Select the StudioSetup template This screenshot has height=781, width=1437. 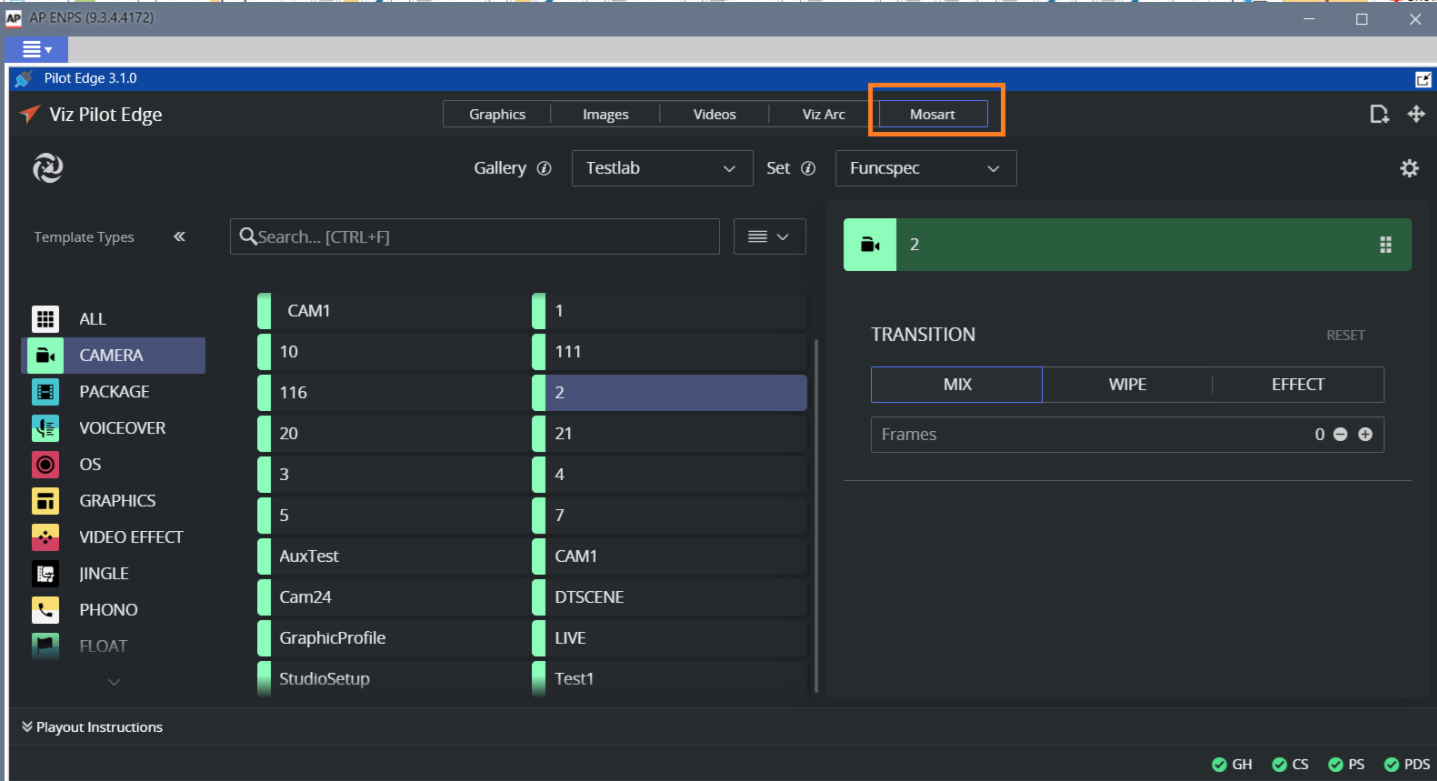pos(395,679)
